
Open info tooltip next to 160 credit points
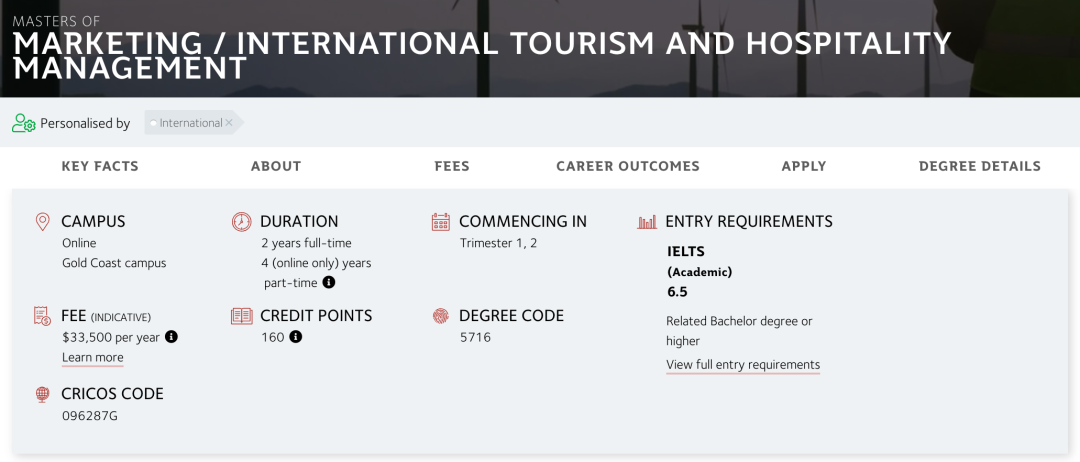pos(295,337)
